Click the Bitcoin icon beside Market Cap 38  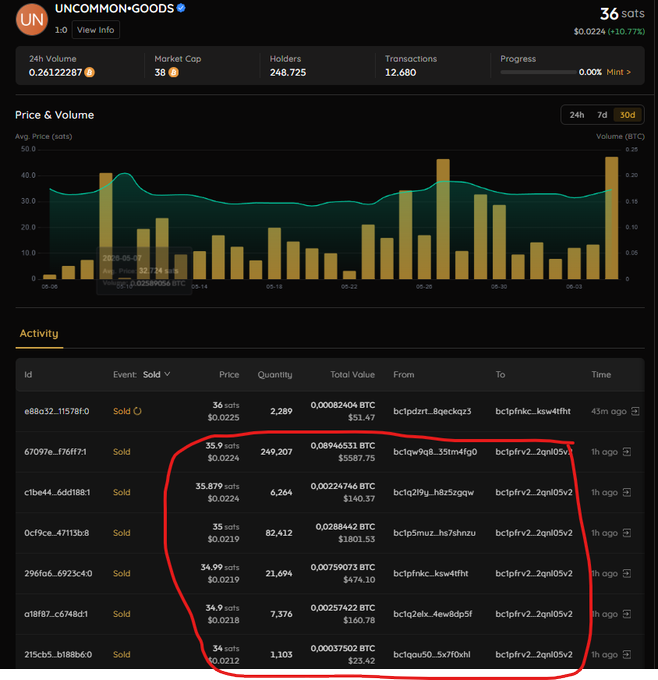click(174, 72)
